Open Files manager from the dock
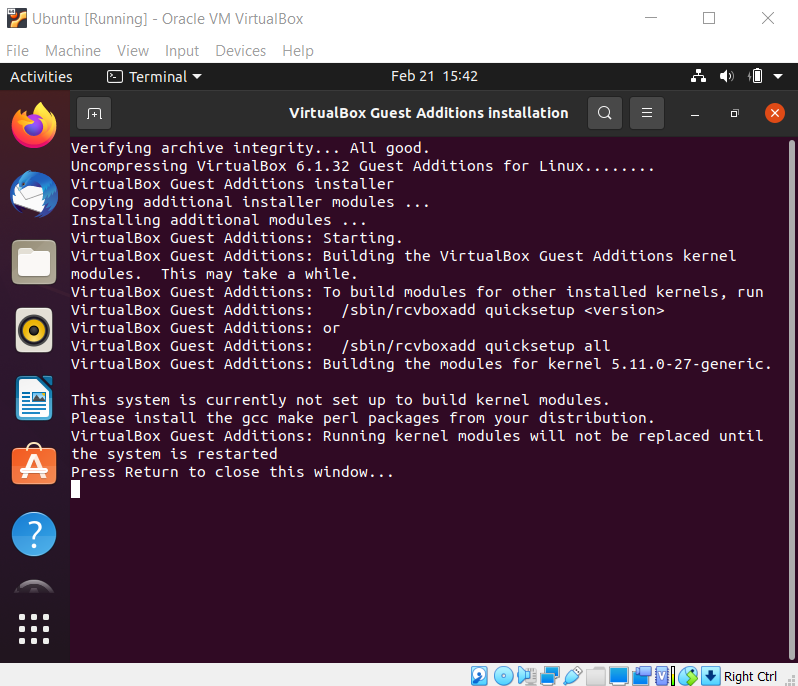This screenshot has height=686, width=798. click(34, 262)
